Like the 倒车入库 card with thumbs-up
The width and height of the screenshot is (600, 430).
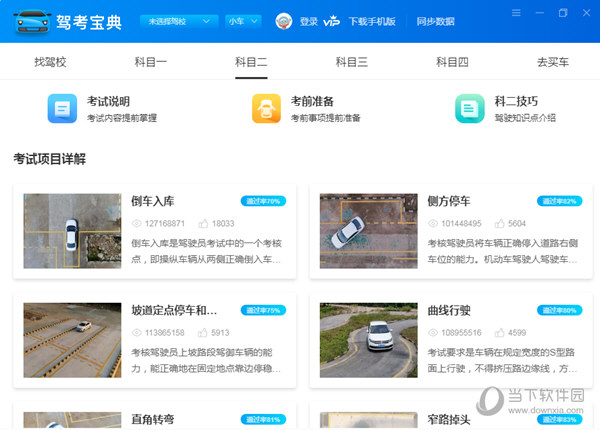tap(203, 223)
